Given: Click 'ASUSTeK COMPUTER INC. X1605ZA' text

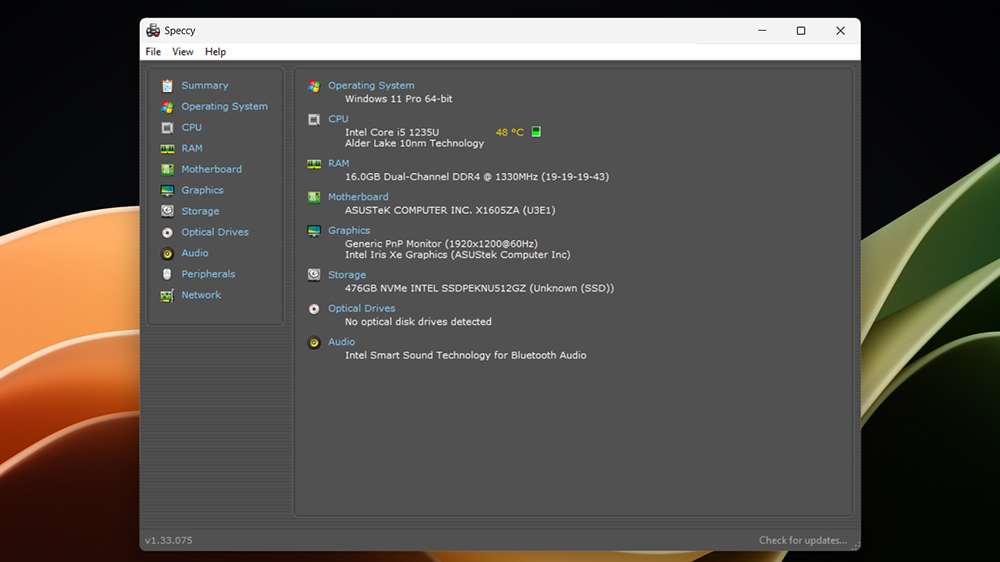Looking at the screenshot, I should (x=450, y=210).
